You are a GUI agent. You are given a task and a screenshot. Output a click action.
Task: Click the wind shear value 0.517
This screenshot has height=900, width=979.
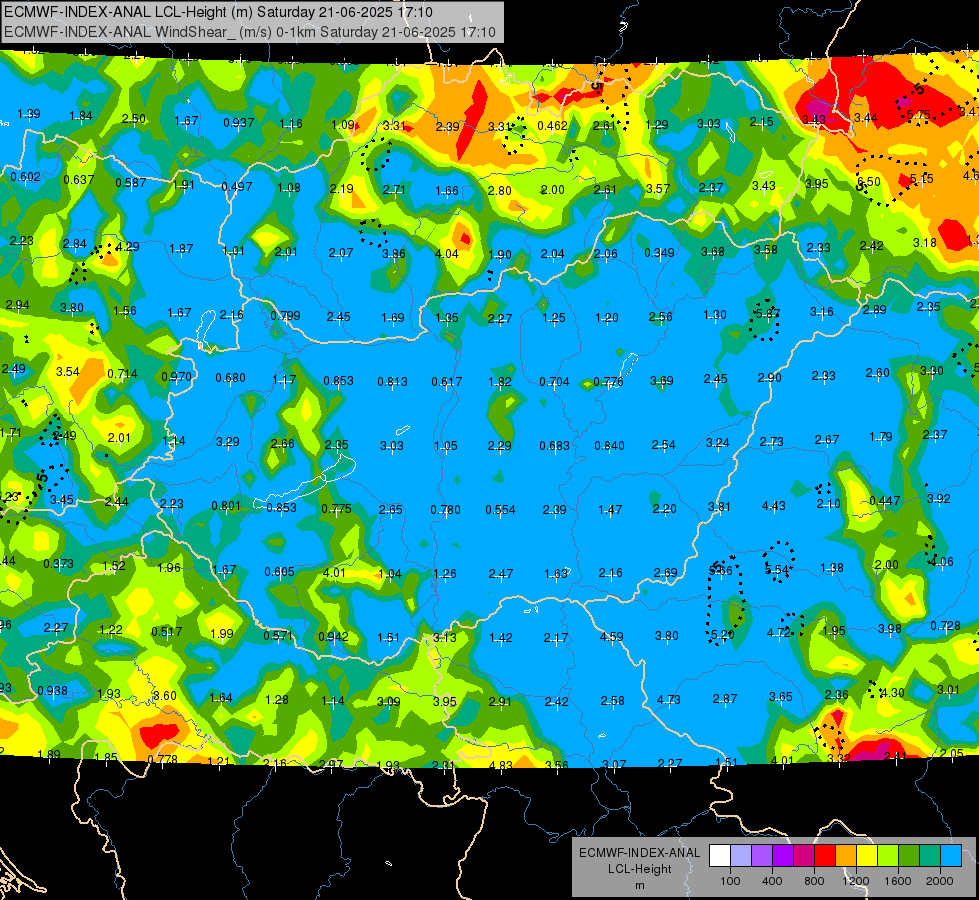[x=167, y=631]
